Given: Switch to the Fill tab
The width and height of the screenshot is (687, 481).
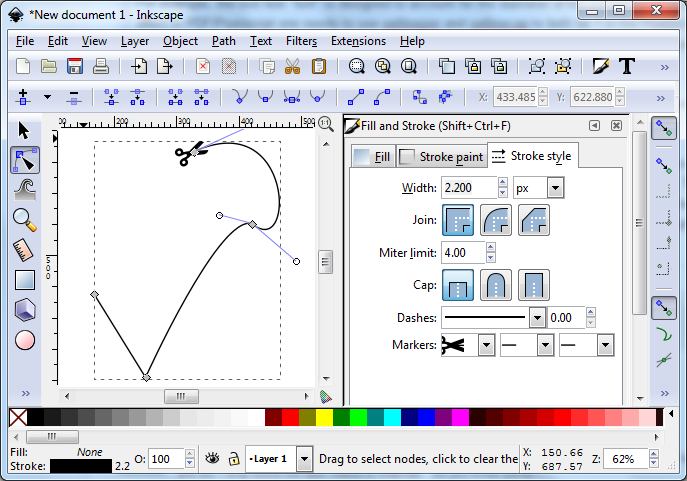Looking at the screenshot, I should pyautogui.click(x=373, y=156).
